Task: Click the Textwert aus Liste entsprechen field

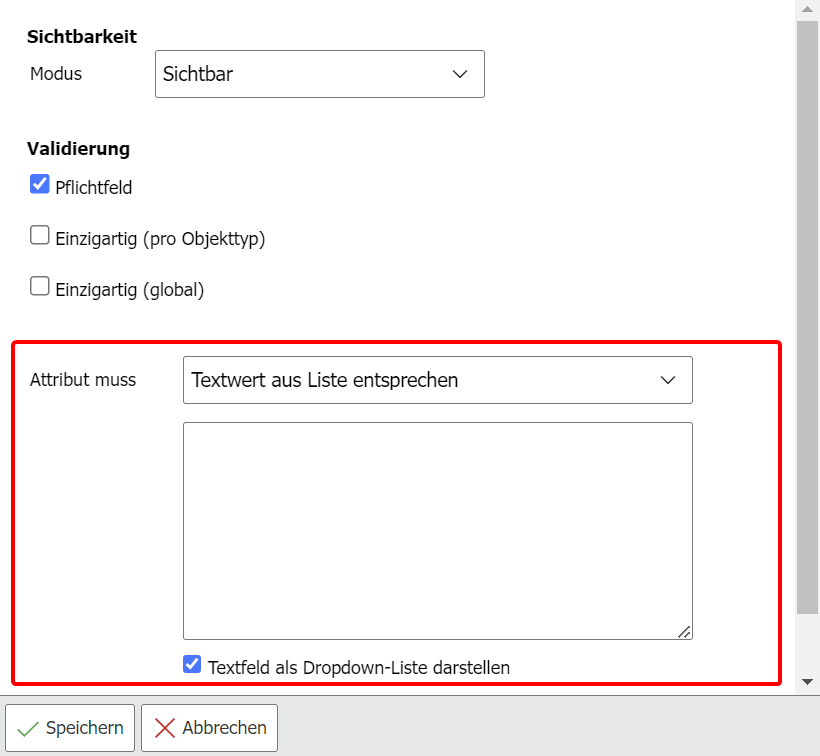Action: (x=420, y=380)
